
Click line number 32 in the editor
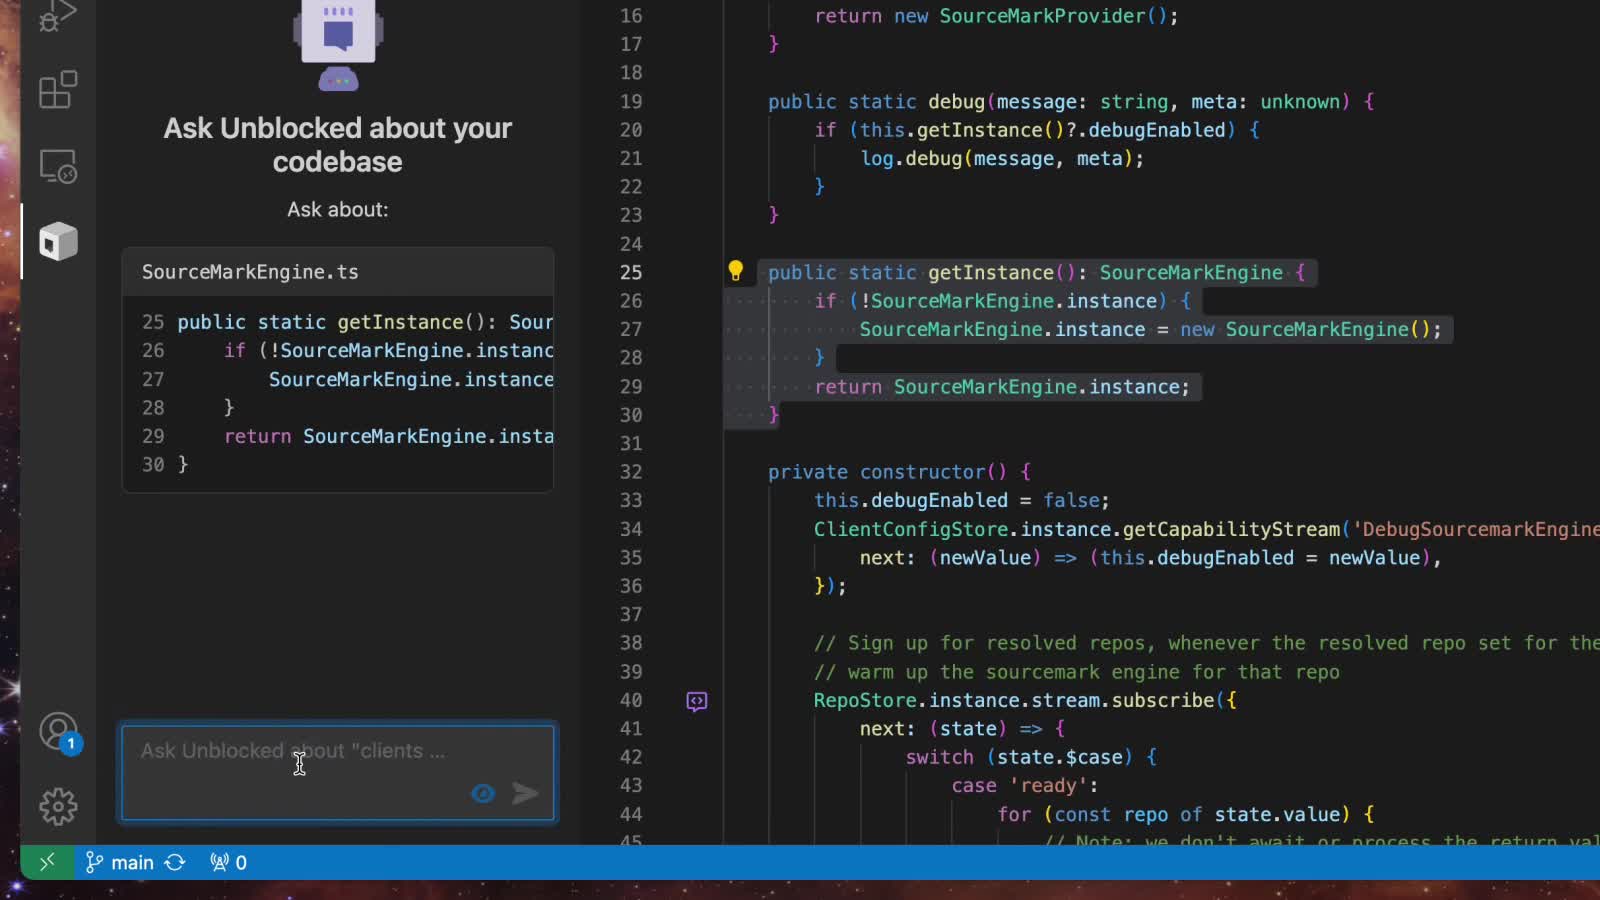pos(631,472)
